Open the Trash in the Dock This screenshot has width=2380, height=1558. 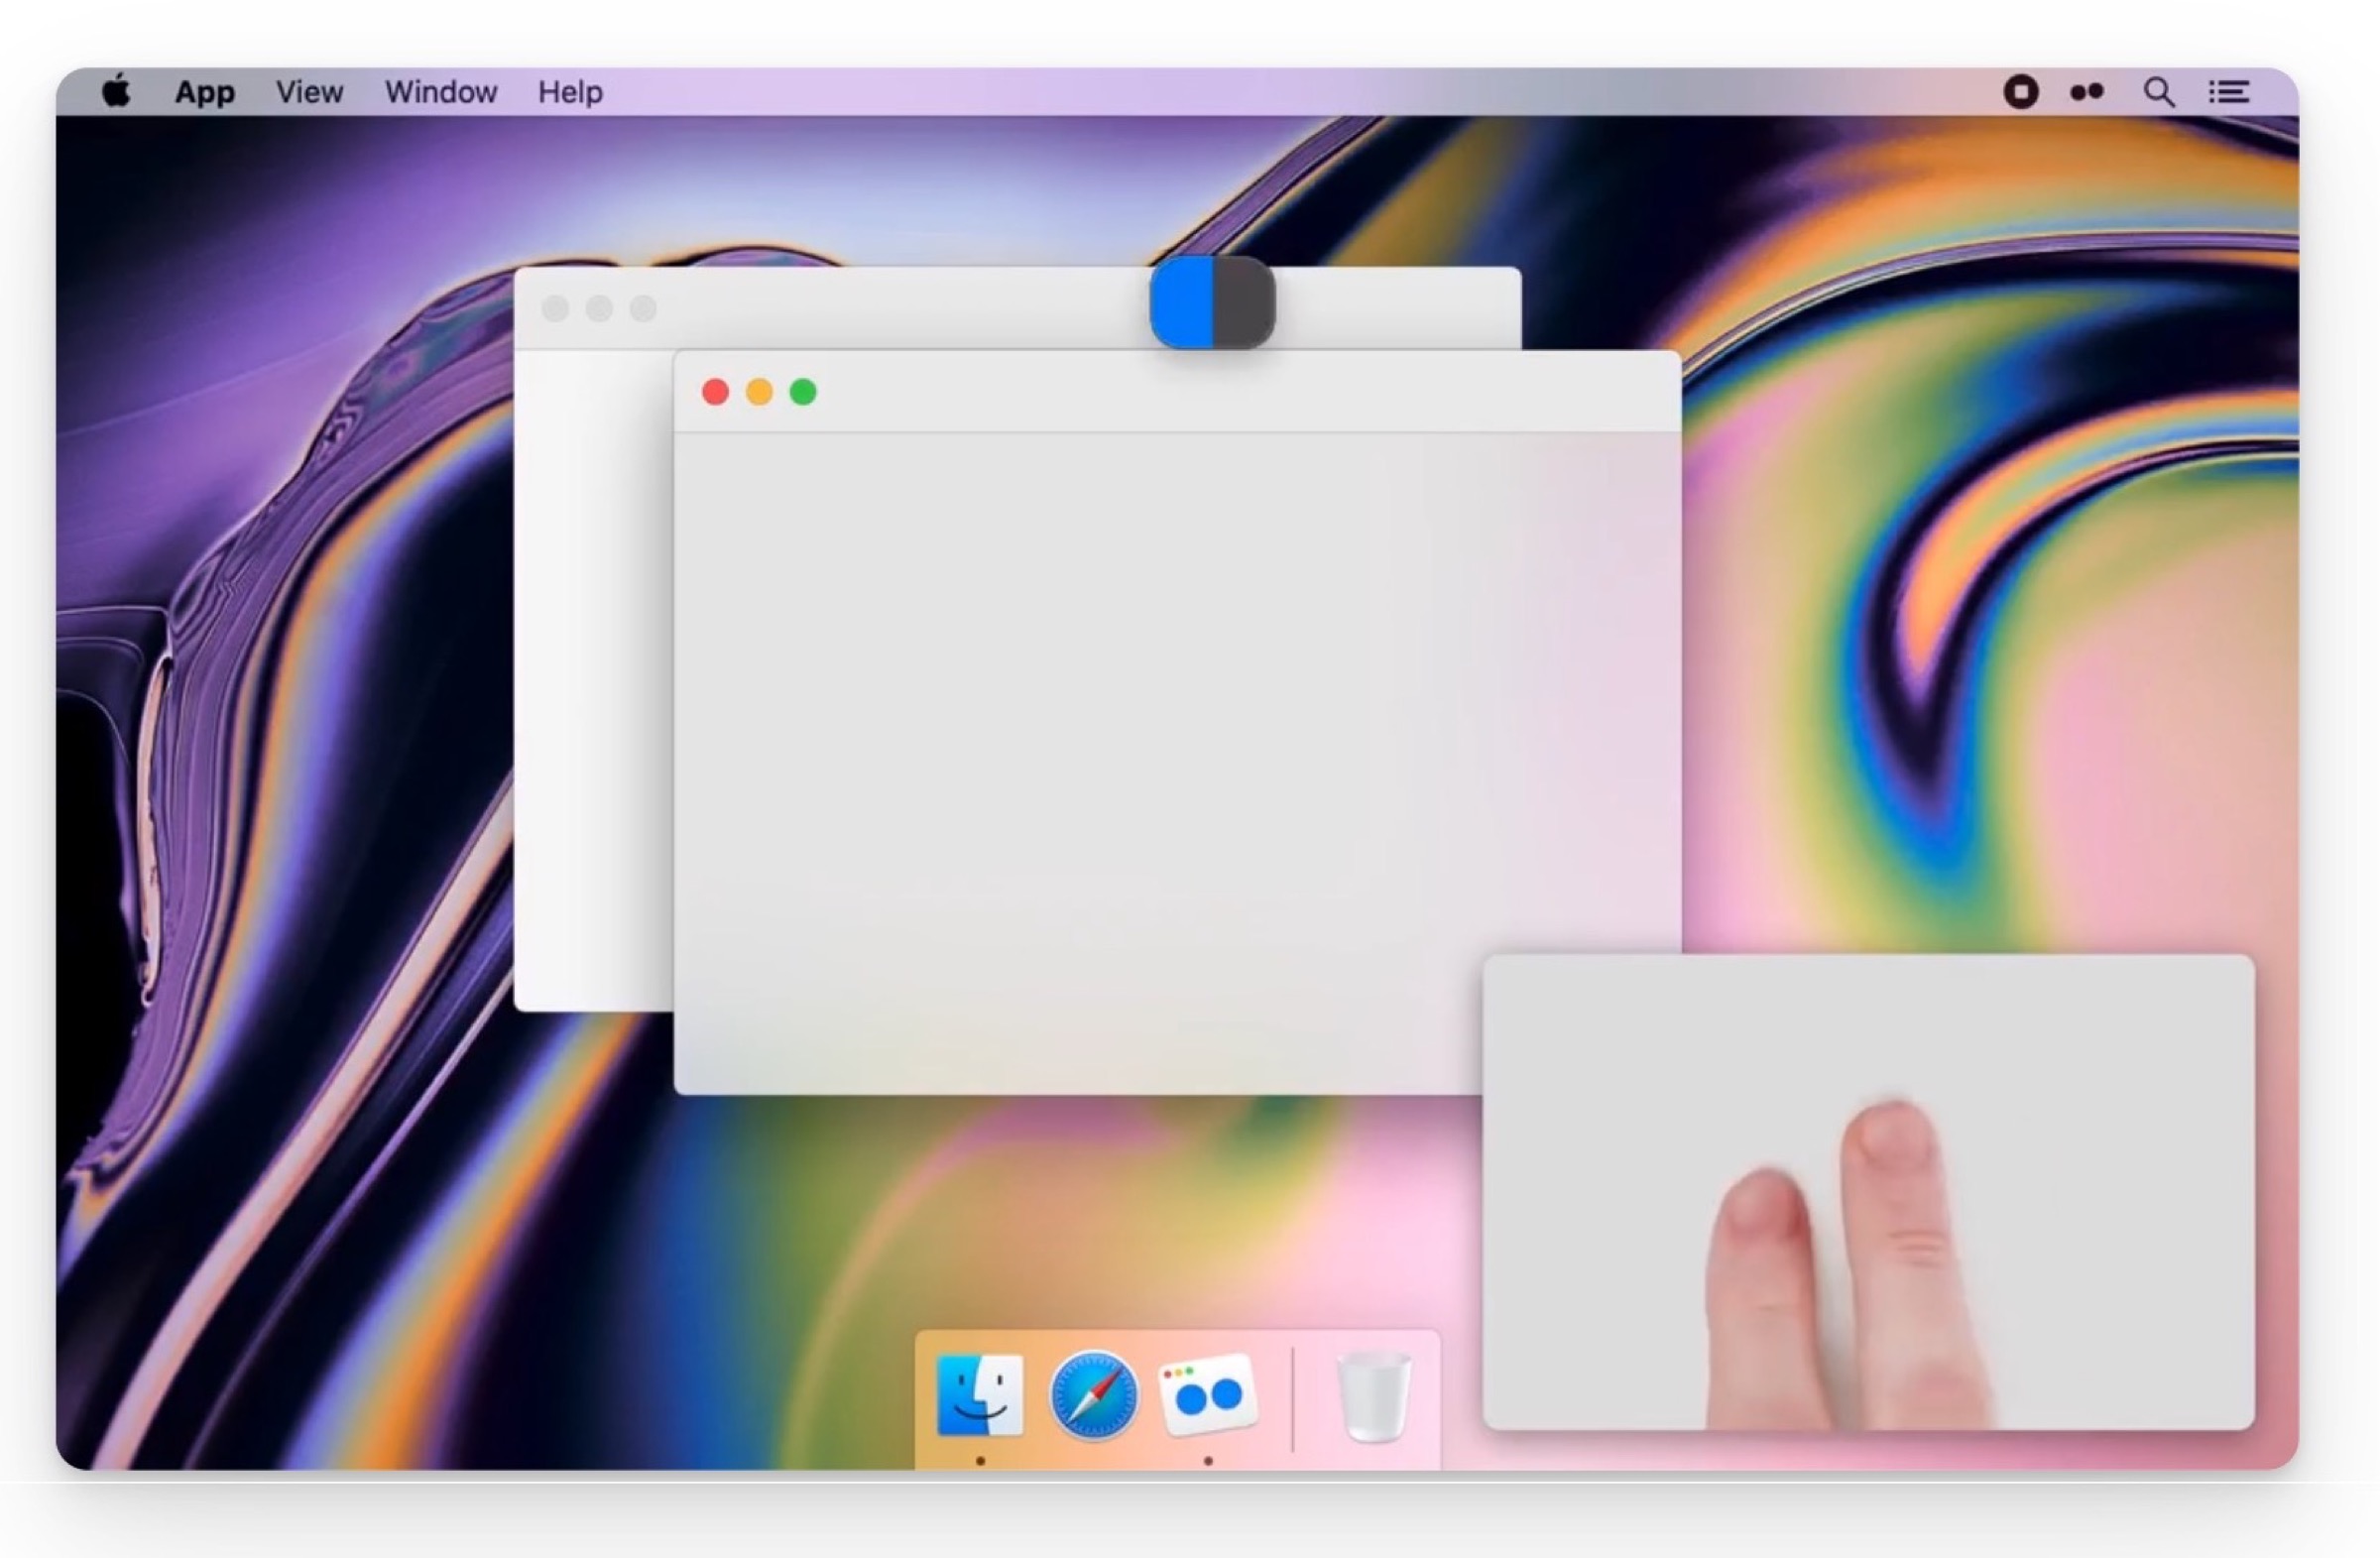pos(1374,1397)
